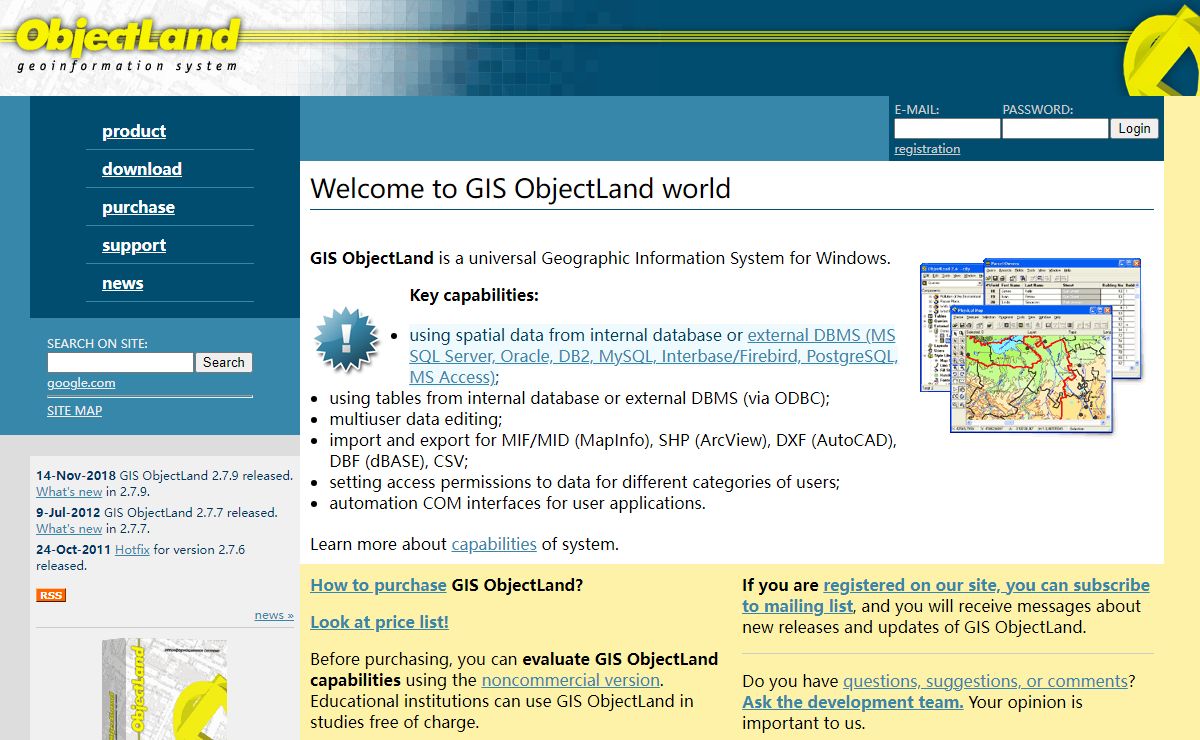Open the news menu item
This screenshot has height=740, width=1200.
point(122,283)
